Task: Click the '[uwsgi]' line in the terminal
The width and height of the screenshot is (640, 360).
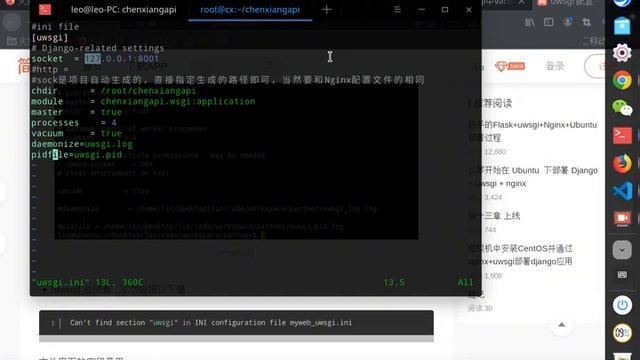Action: 50,37
